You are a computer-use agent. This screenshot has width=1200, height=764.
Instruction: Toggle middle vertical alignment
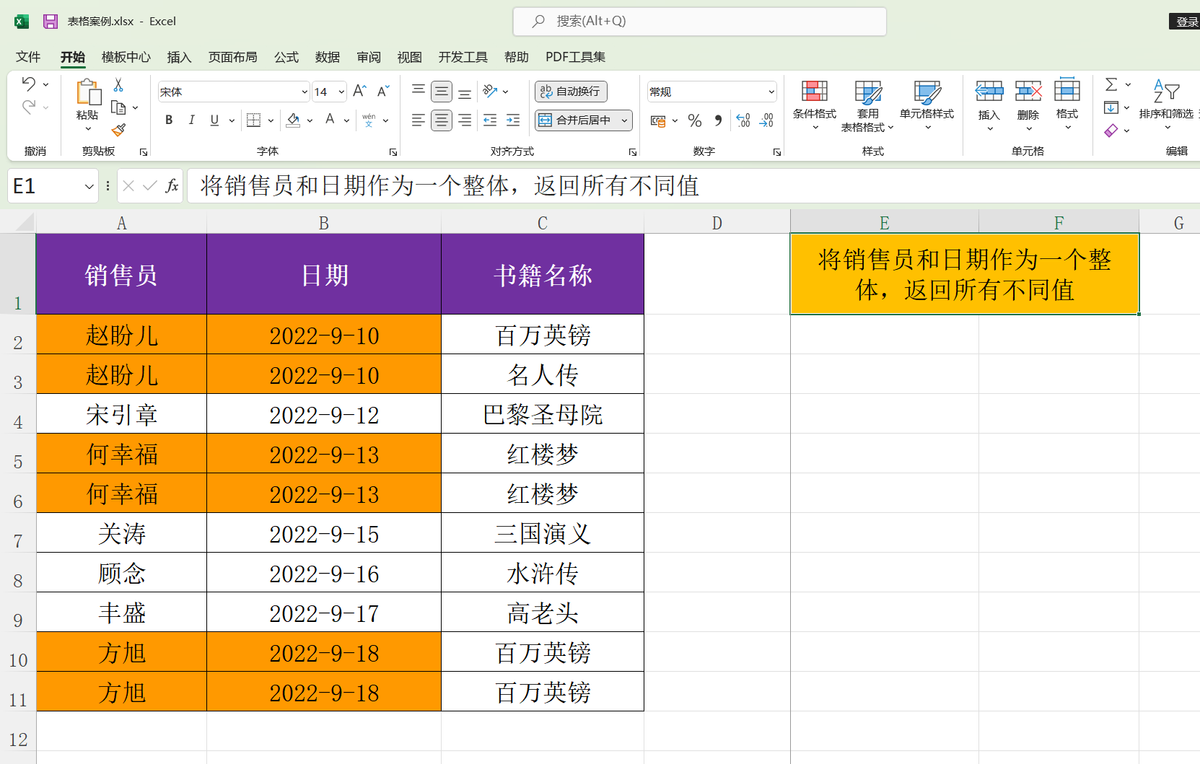pyautogui.click(x=441, y=91)
